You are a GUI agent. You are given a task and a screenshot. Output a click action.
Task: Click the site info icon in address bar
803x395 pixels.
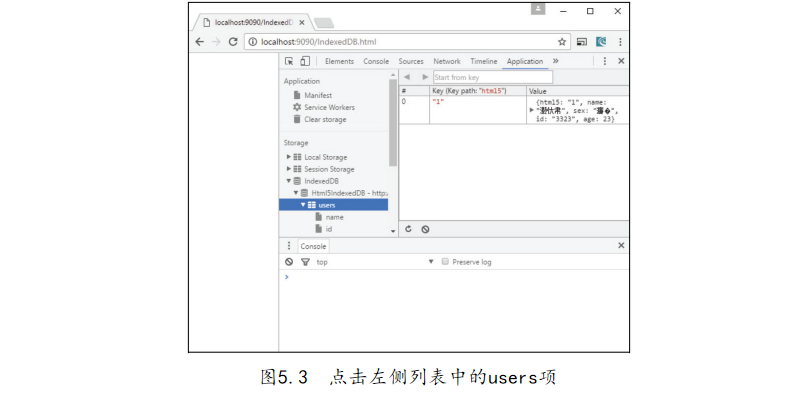(x=252, y=42)
